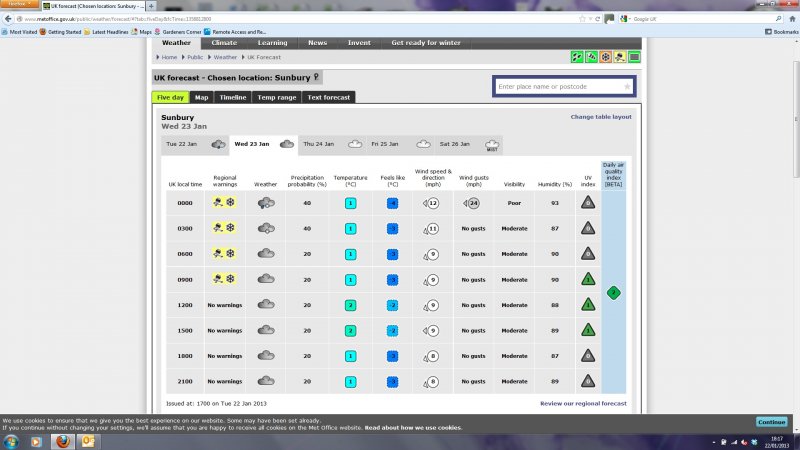Select the Tue 22 Jan day tab
This screenshot has height=450, width=800.
[x=195, y=144]
